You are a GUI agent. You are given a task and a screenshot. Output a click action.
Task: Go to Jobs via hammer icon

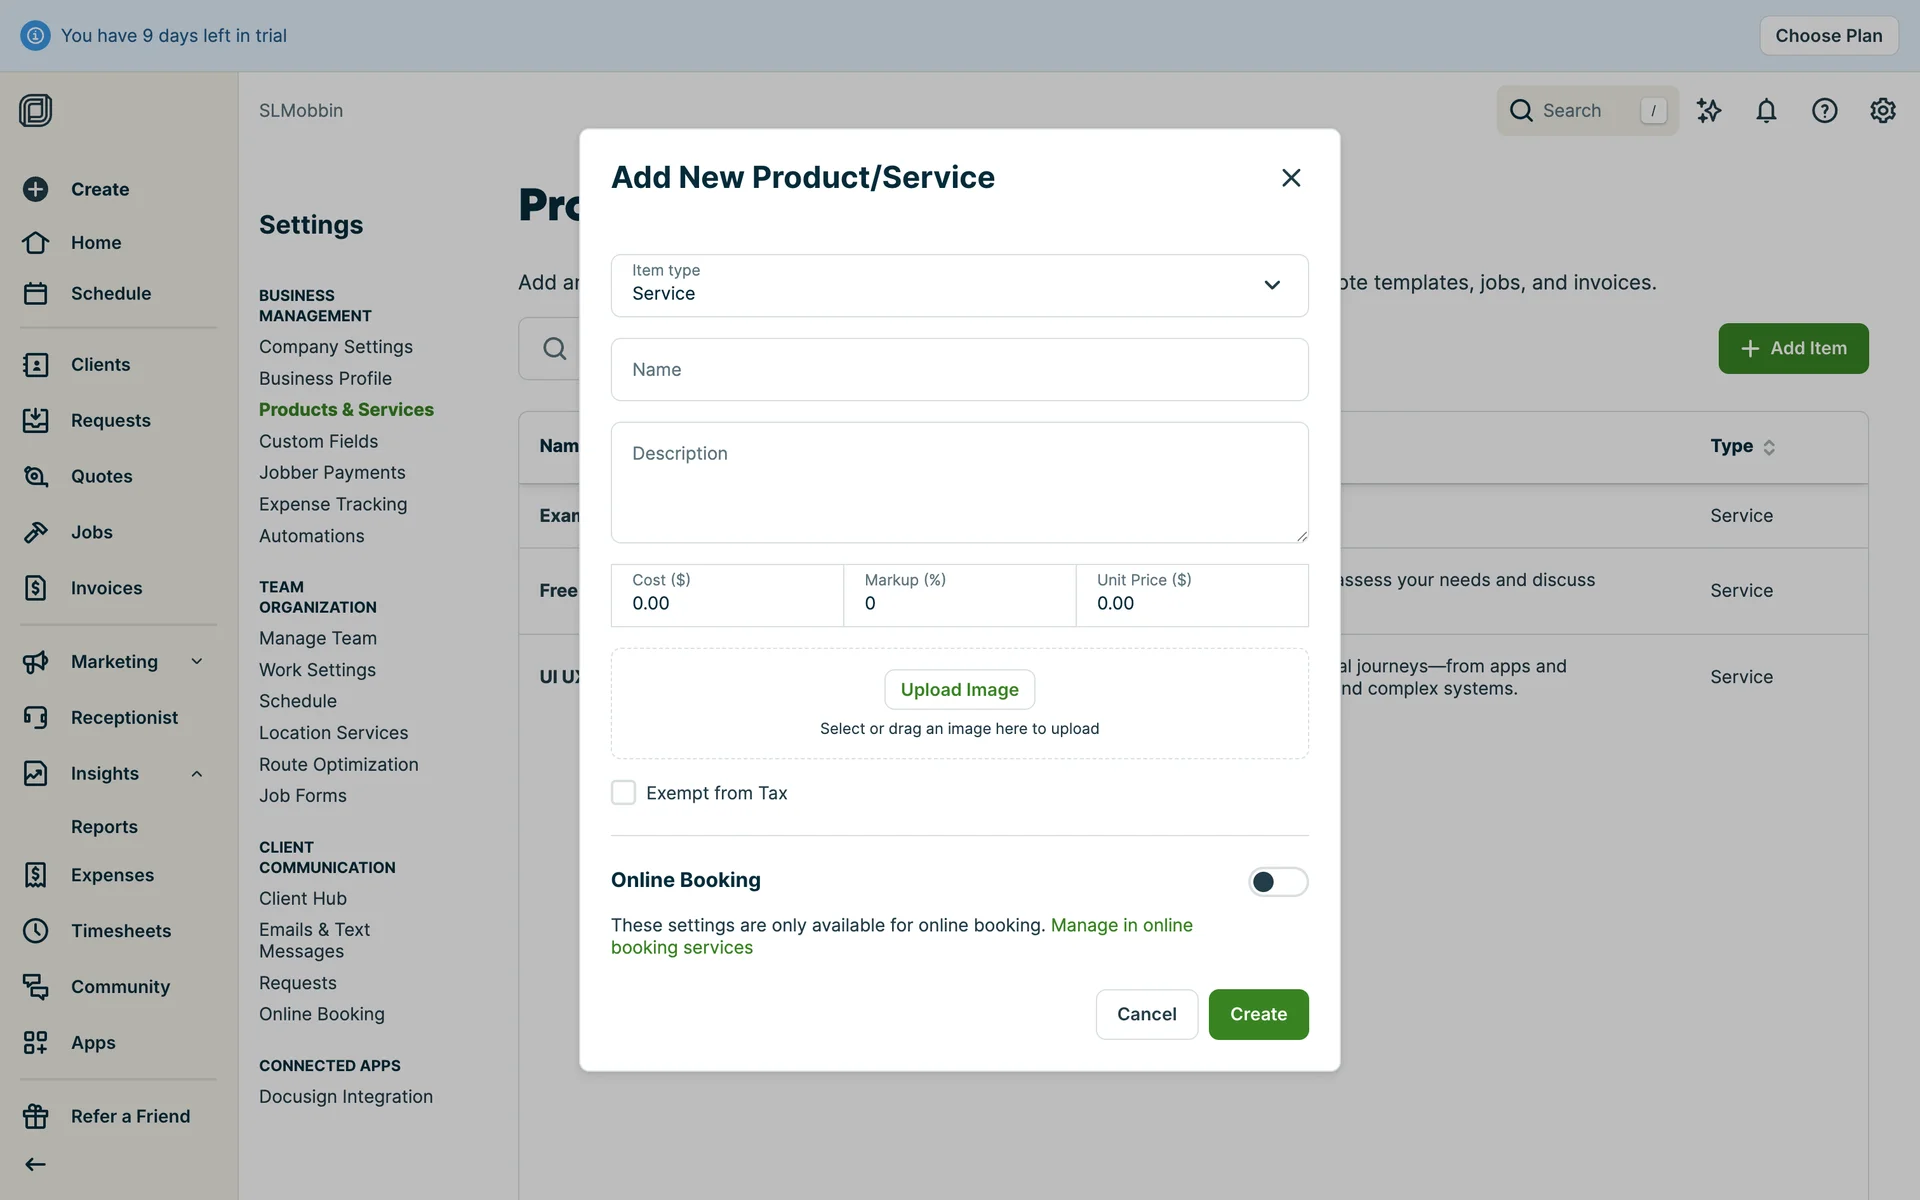(36, 532)
